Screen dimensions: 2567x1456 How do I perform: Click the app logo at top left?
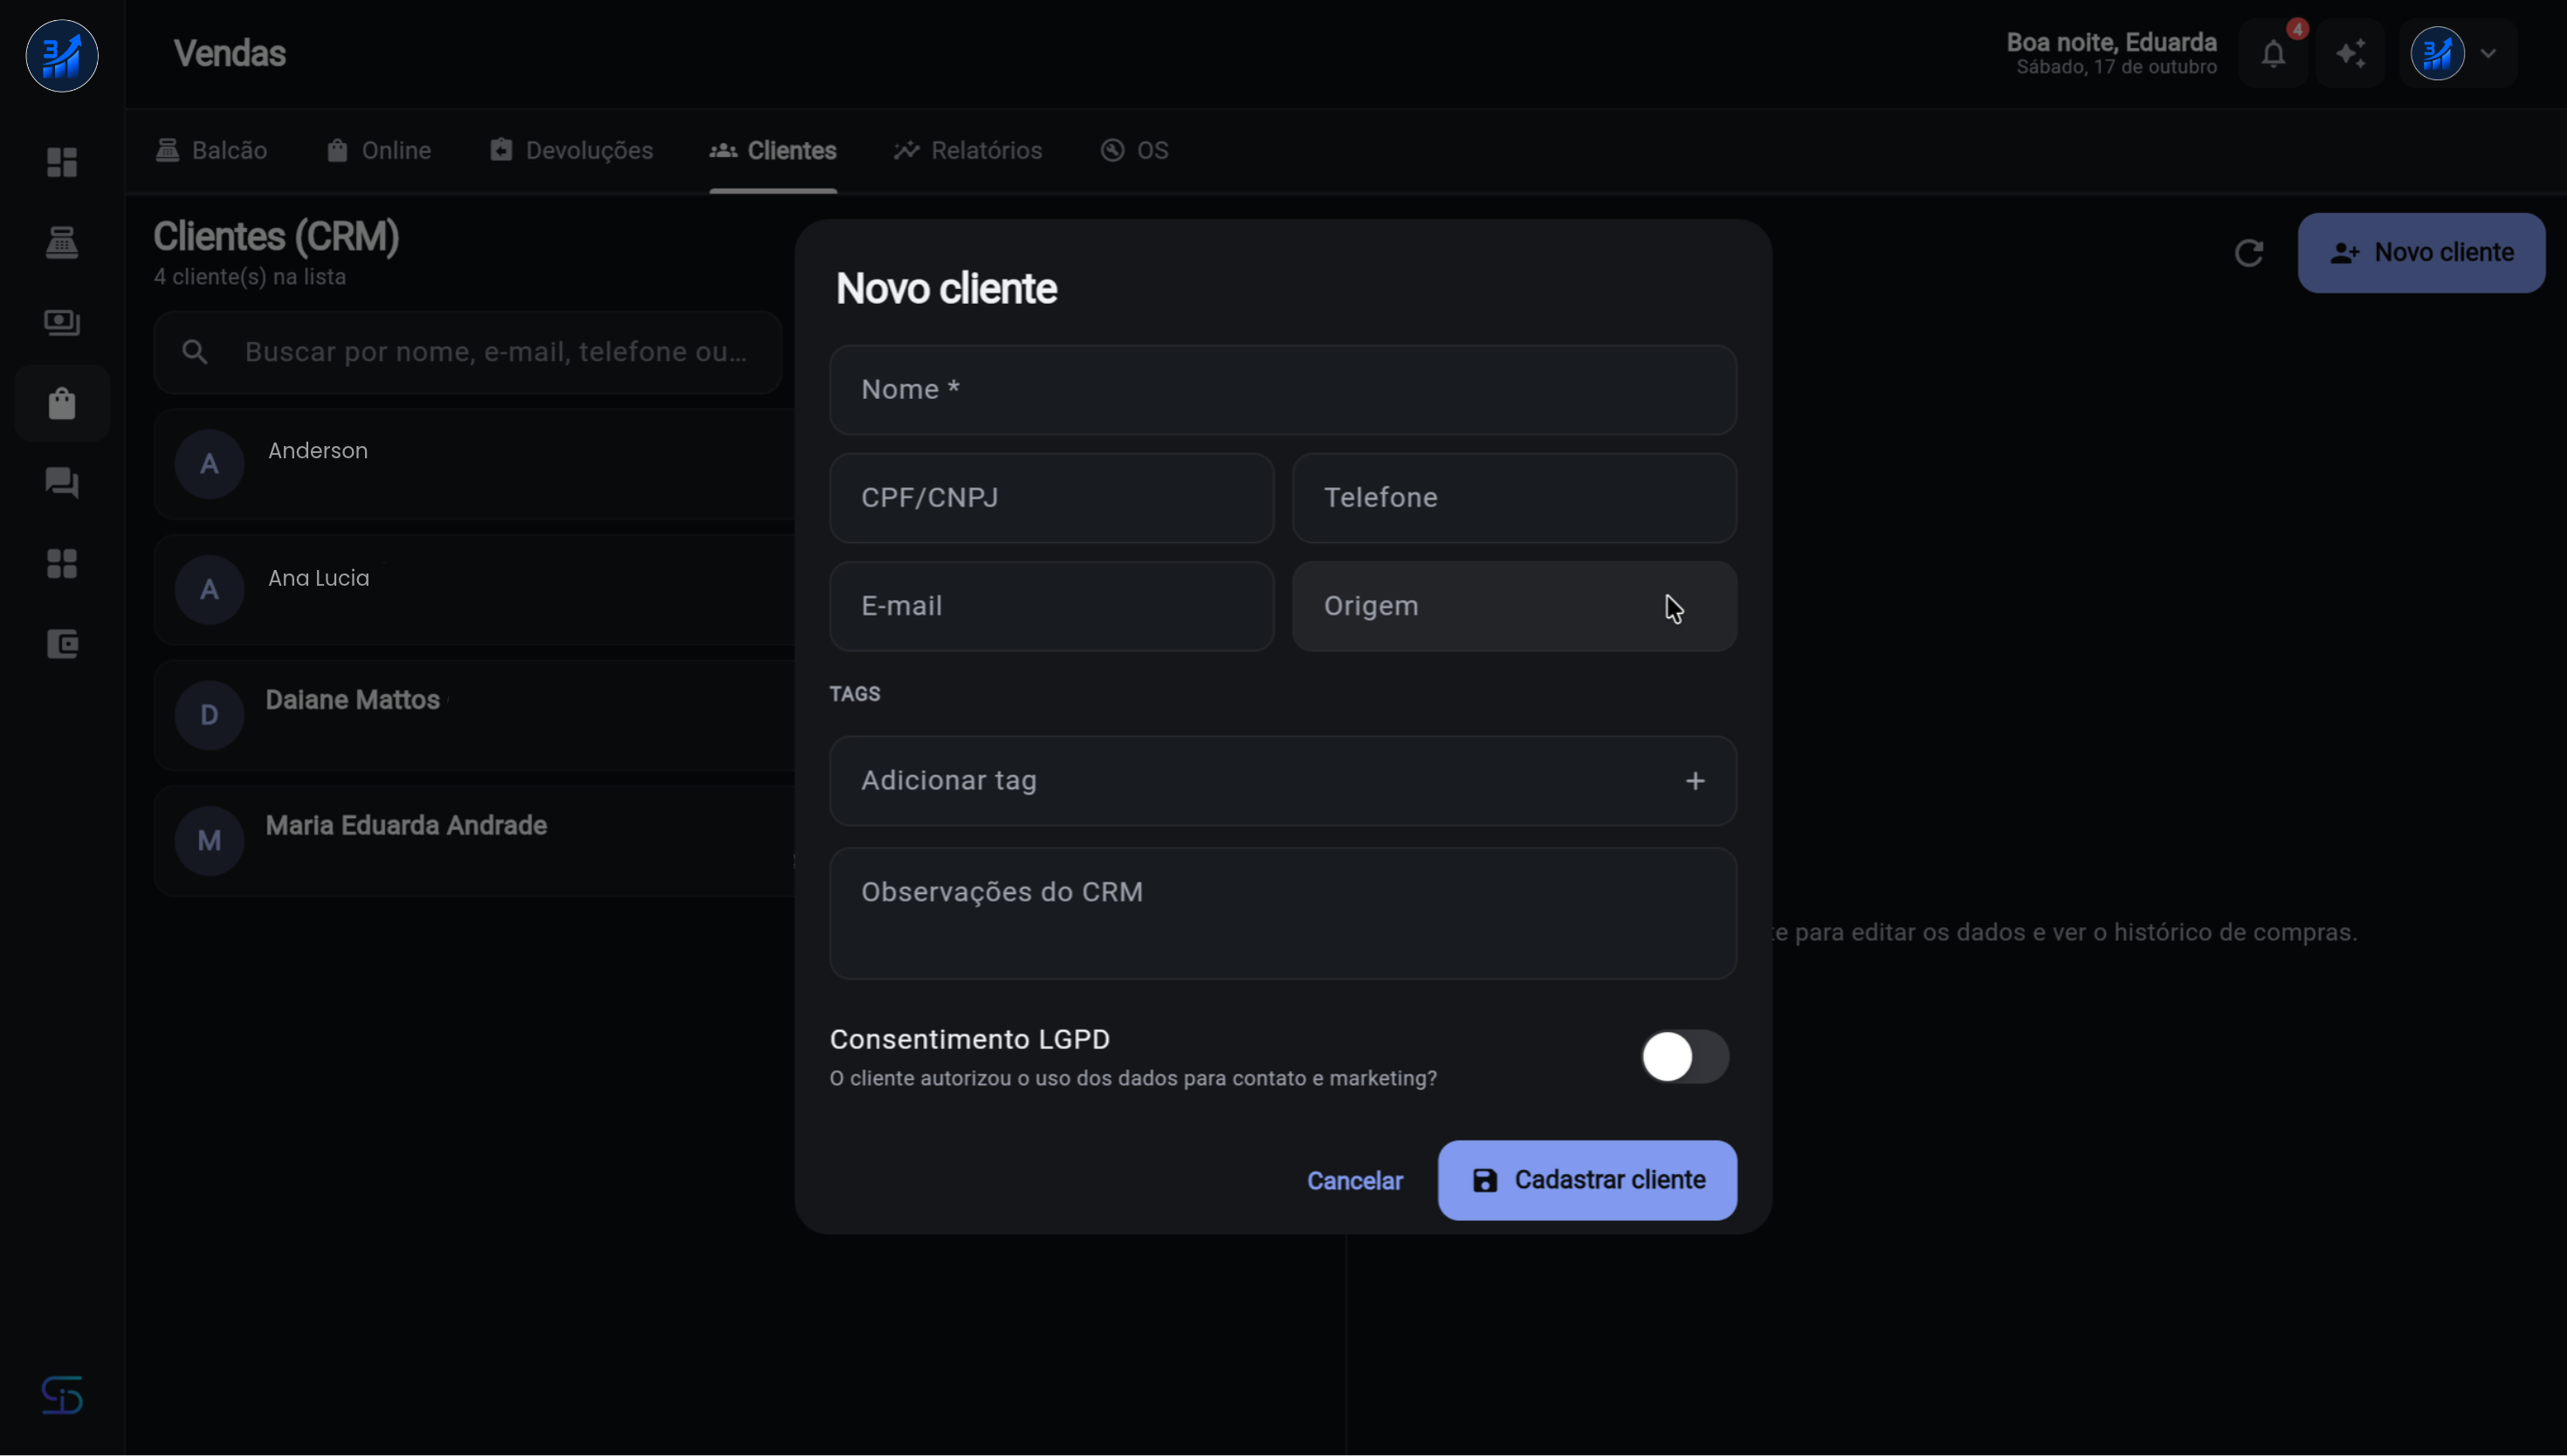tap(62, 56)
